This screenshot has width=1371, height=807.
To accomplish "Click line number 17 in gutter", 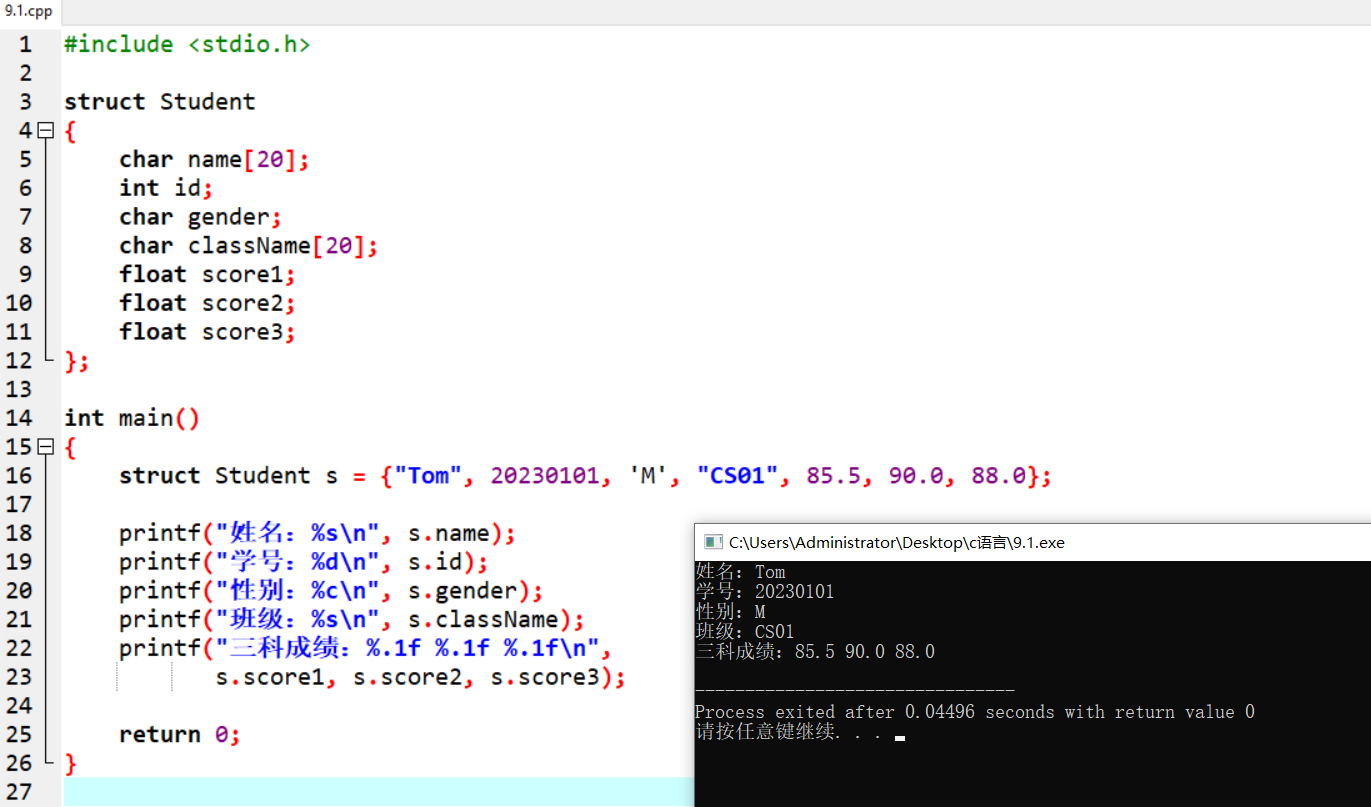I will coord(18,504).
